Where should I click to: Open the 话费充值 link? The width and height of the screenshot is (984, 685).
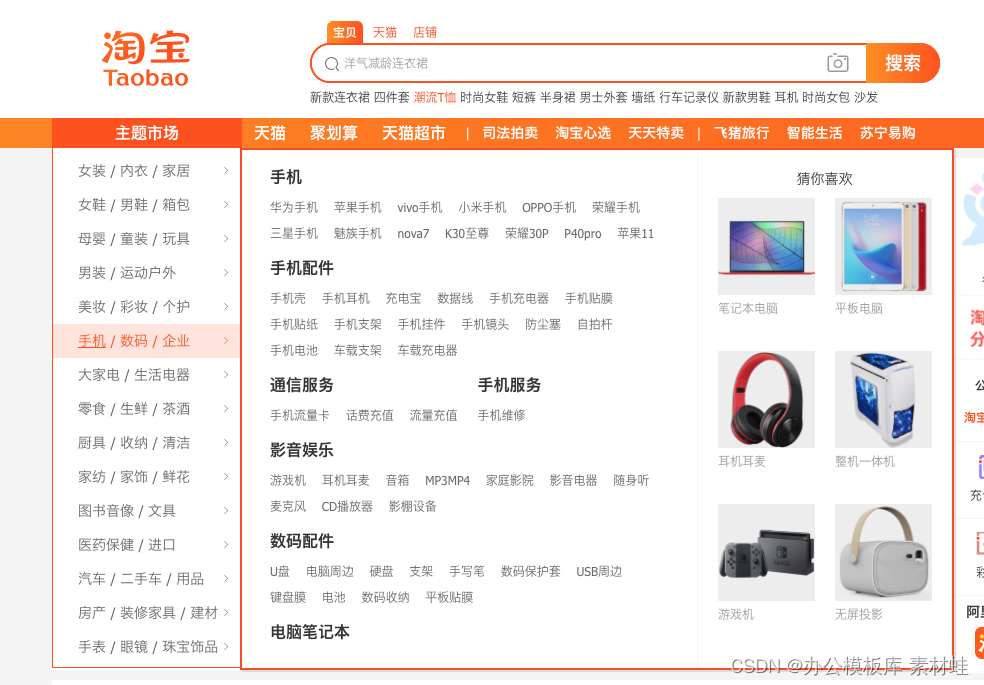point(370,415)
